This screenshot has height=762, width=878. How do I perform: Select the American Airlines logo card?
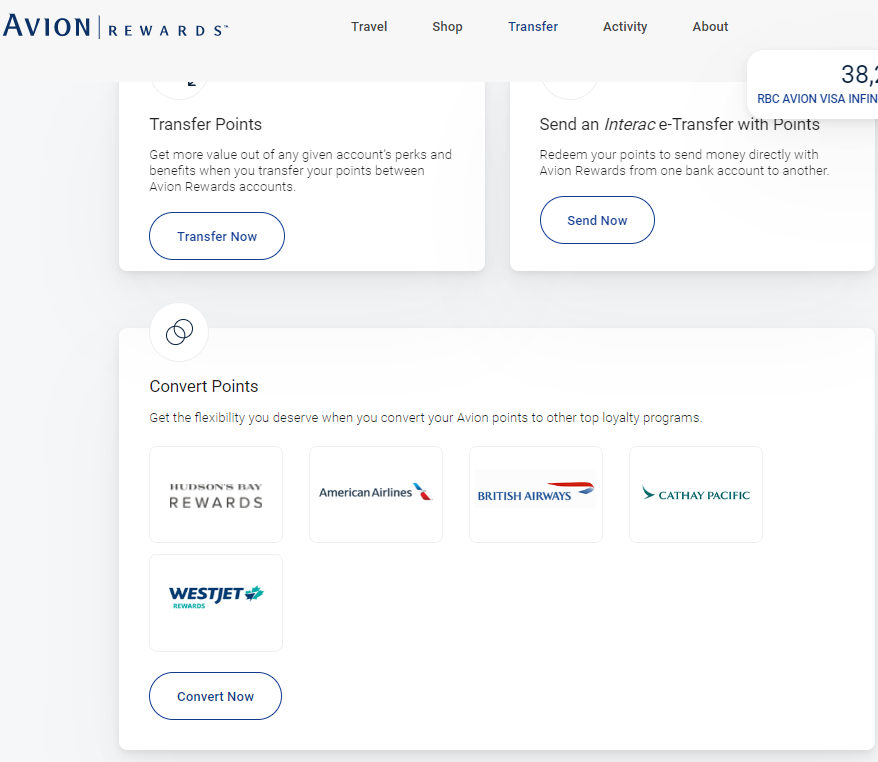(x=376, y=494)
